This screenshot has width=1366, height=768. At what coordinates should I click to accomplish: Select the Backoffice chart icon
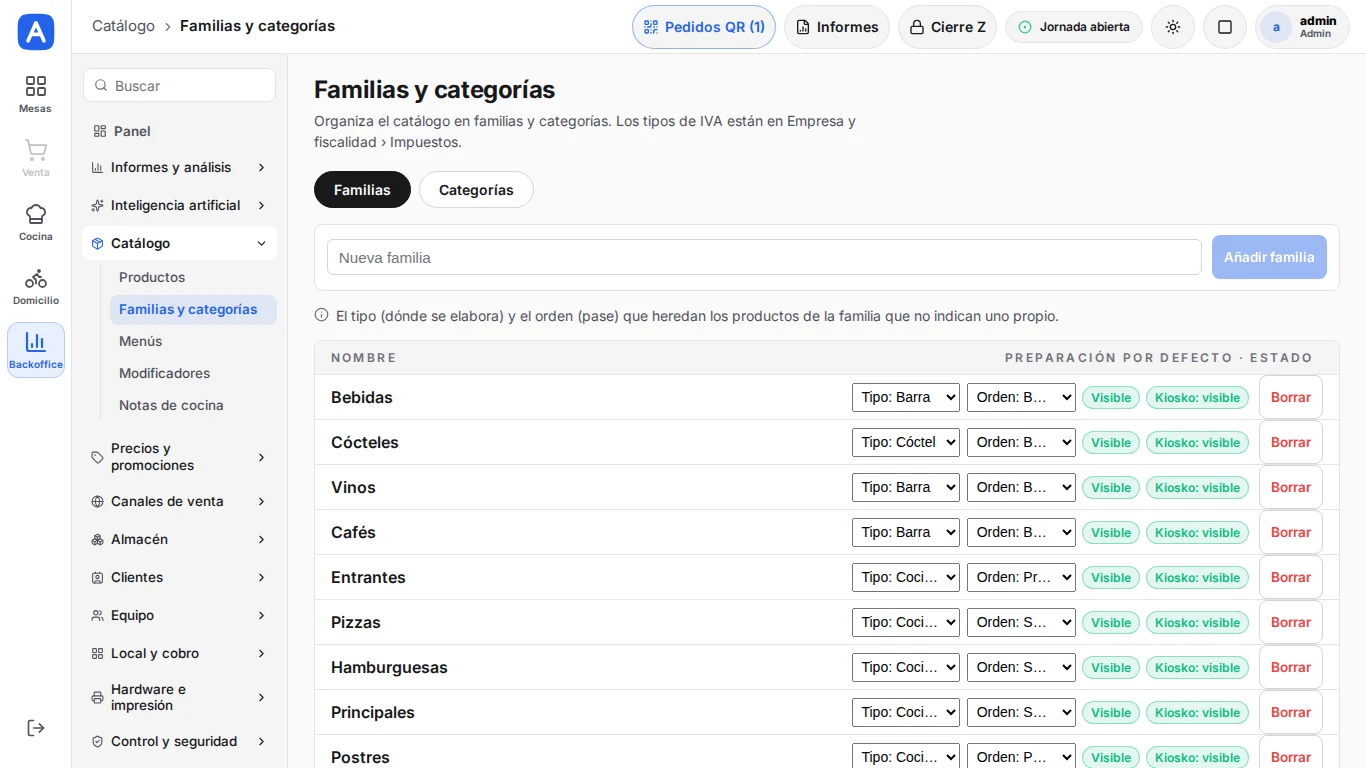click(x=36, y=350)
